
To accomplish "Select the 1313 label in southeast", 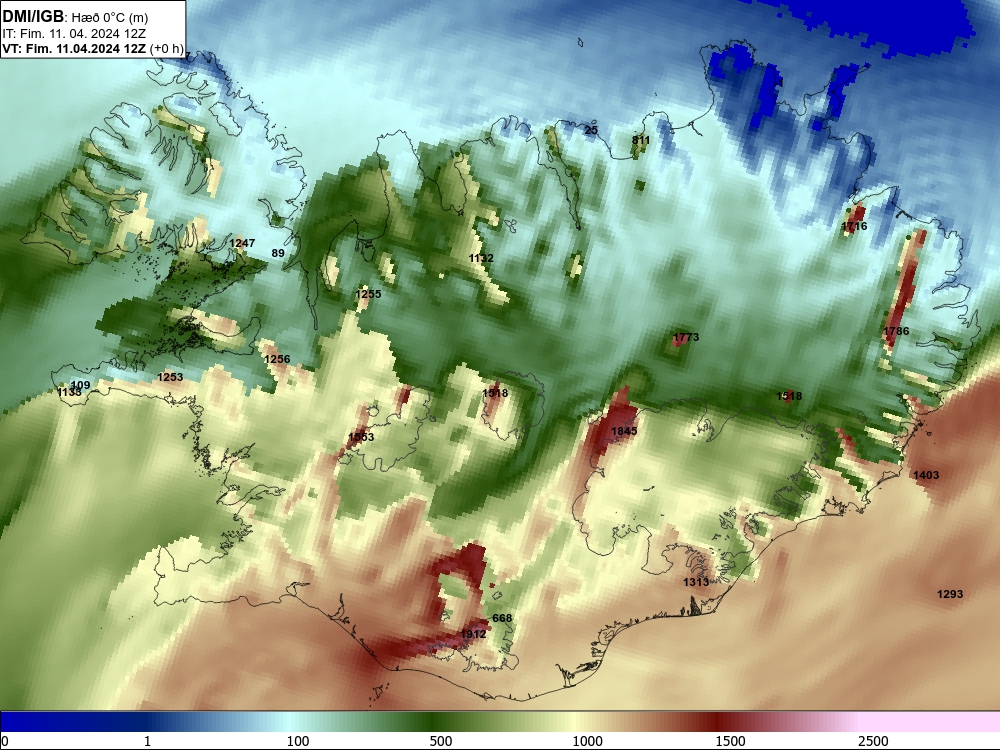I will [x=696, y=582].
